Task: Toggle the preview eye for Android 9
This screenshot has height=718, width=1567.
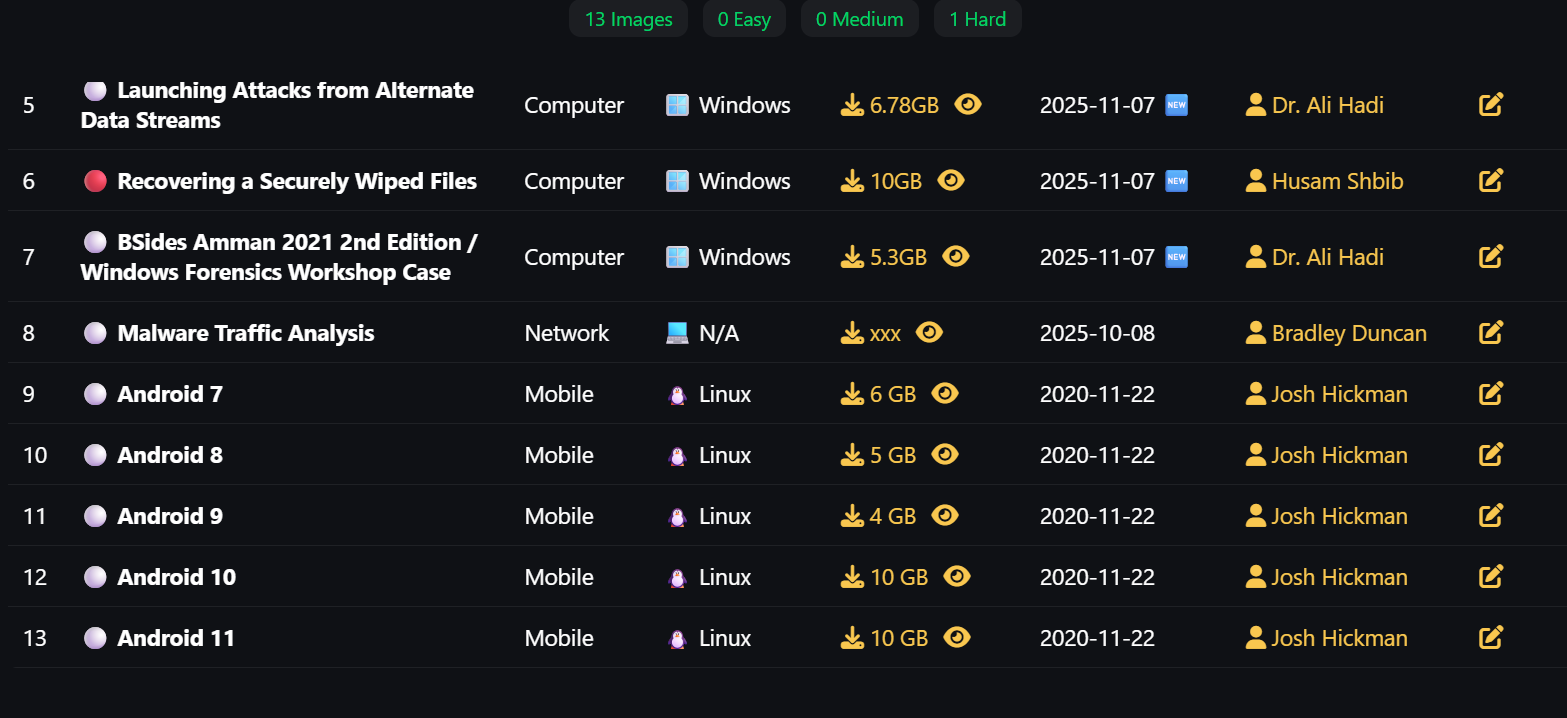Action: click(x=946, y=516)
